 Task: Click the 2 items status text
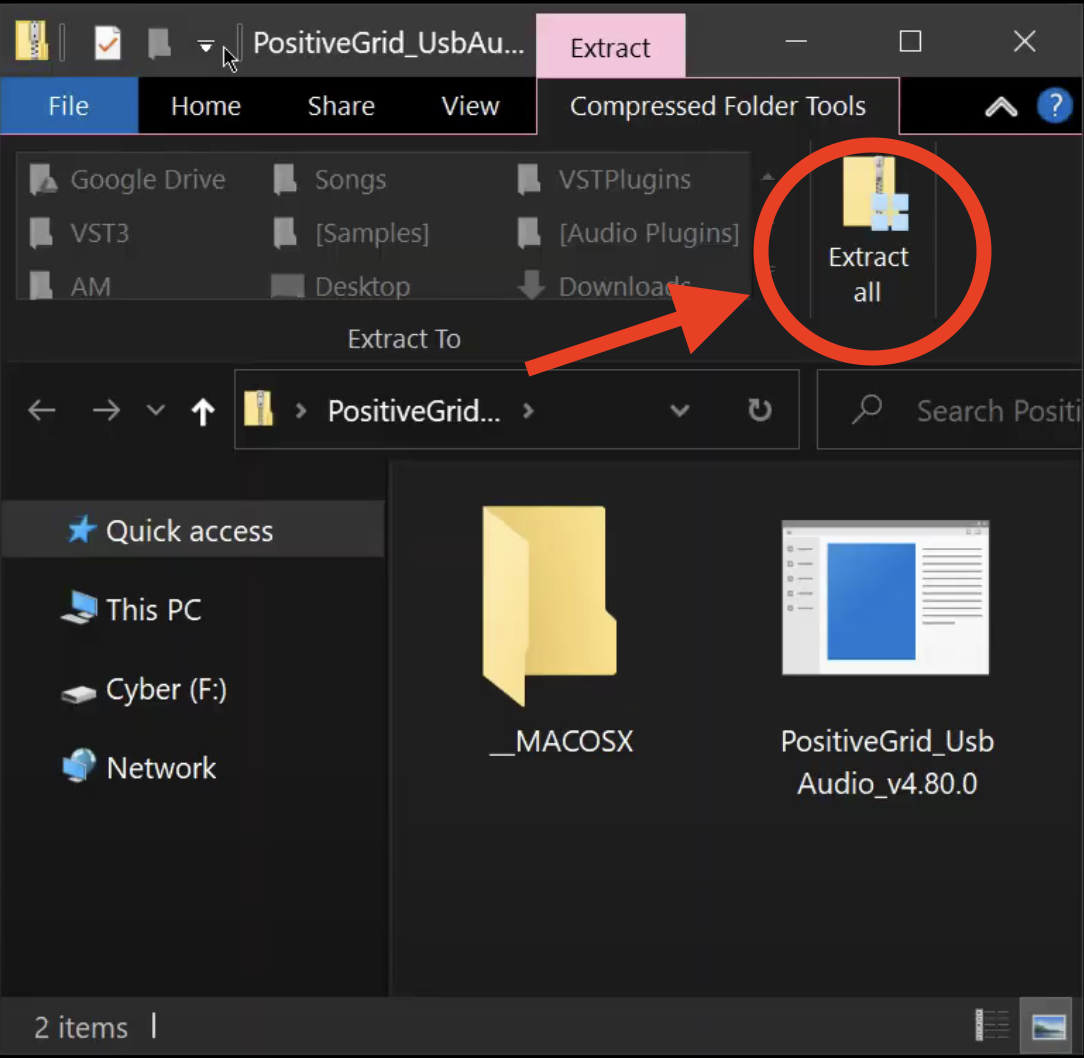(81, 1028)
